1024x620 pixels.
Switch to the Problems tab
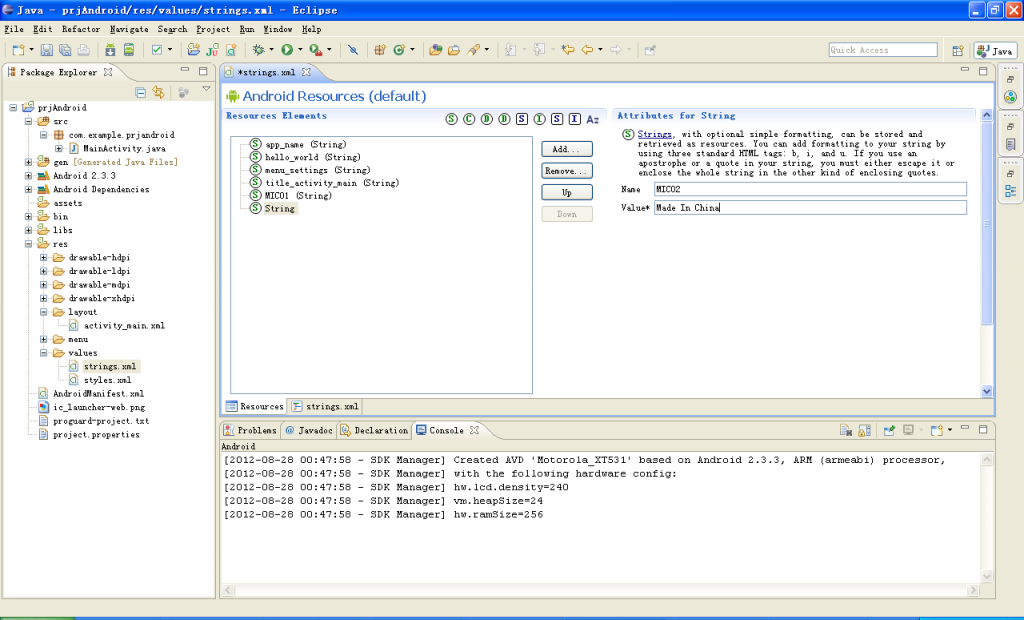[x=250, y=430]
